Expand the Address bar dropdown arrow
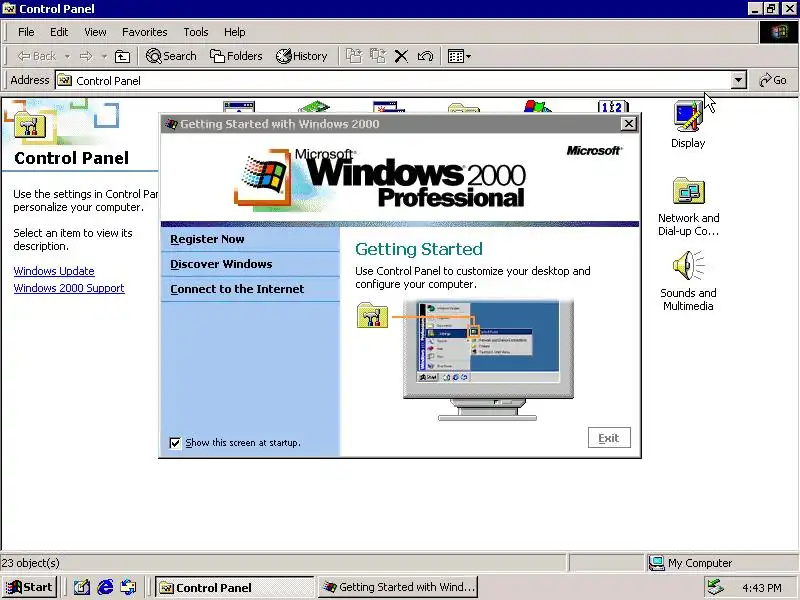Screen dimensions: 800x600 click(738, 81)
